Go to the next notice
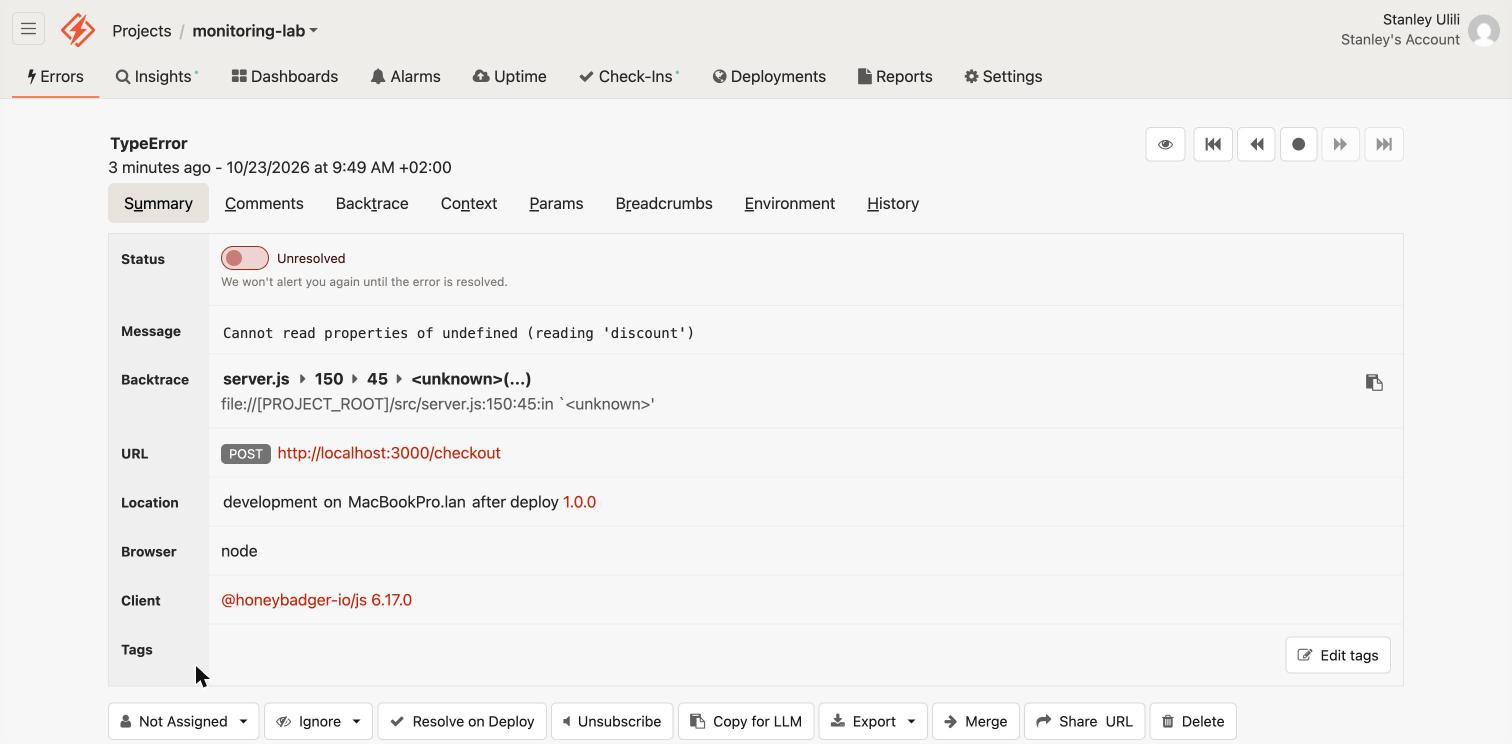This screenshot has height=744, width=1512. click(1341, 144)
